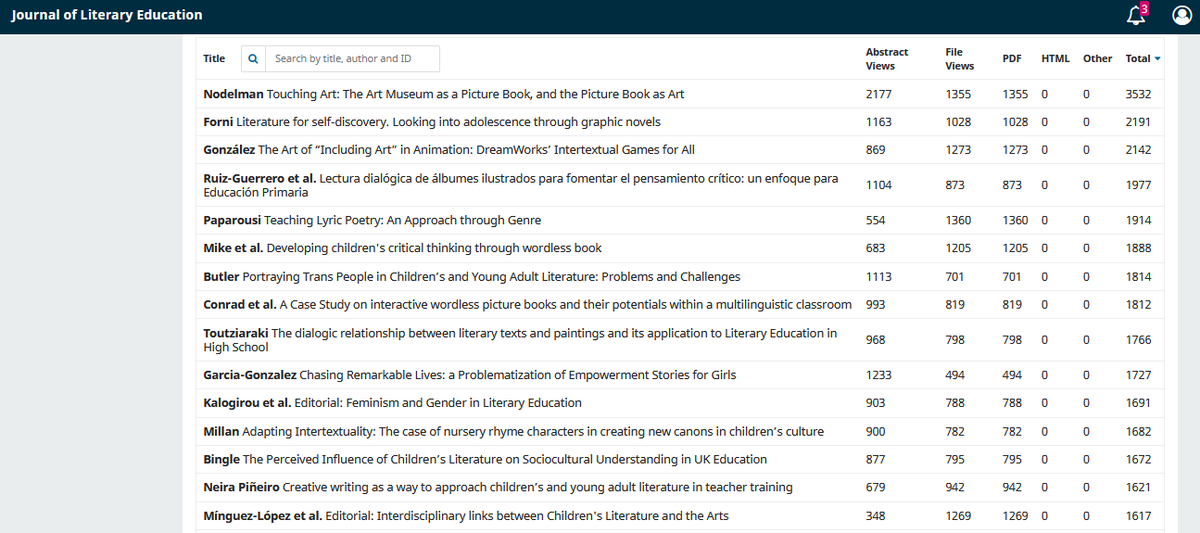Click the HTML column header
The height and width of the screenshot is (533, 1200).
pos(1055,59)
